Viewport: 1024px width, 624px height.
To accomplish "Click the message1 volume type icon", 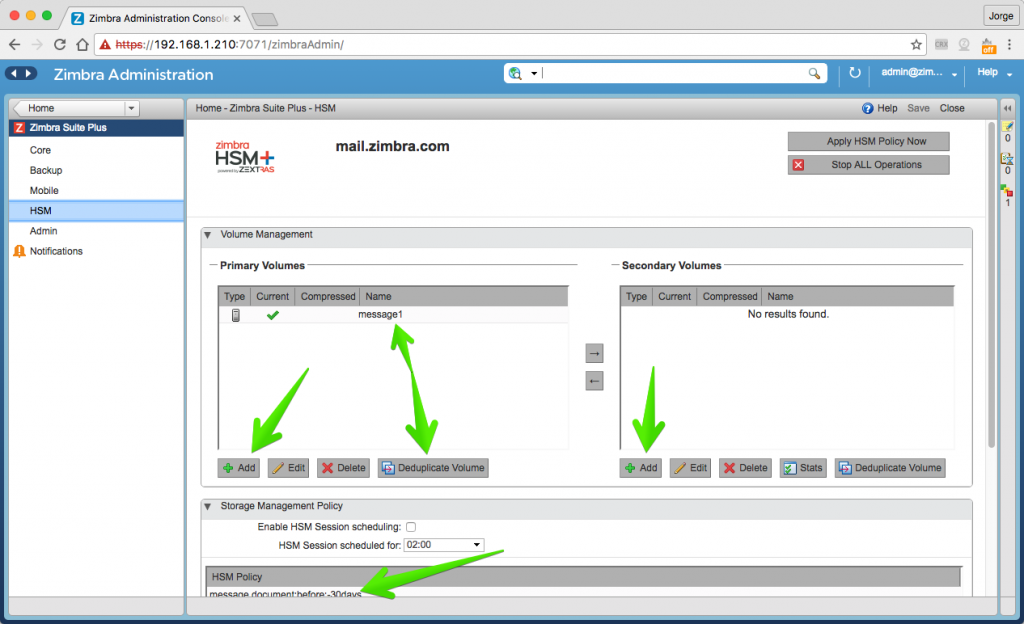I will (236, 315).
